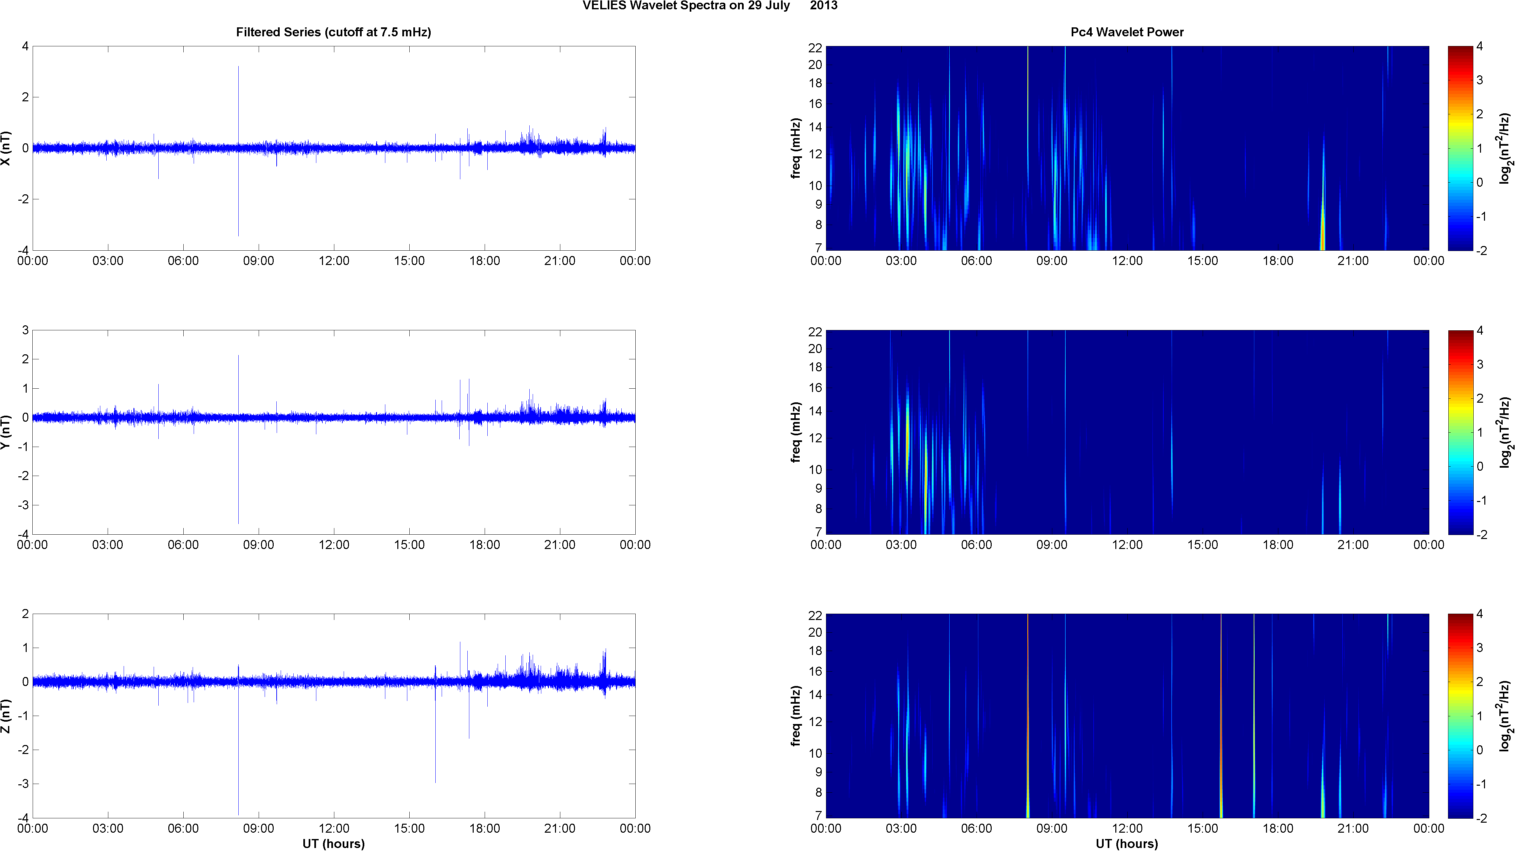Image resolution: width=1515 pixels, height=851 pixels.
Task: Click the "14" frequency tick of the middle wavelet panel
Action: tap(815, 411)
